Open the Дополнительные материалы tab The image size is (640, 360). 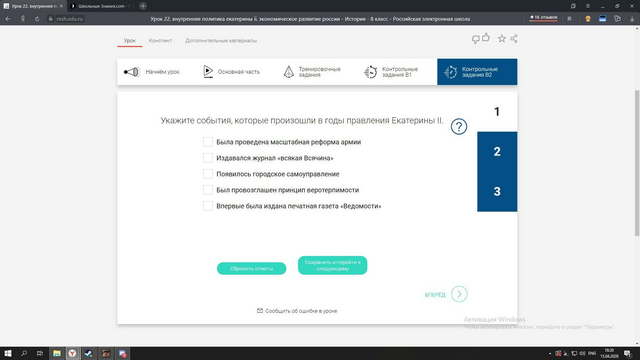pos(221,40)
